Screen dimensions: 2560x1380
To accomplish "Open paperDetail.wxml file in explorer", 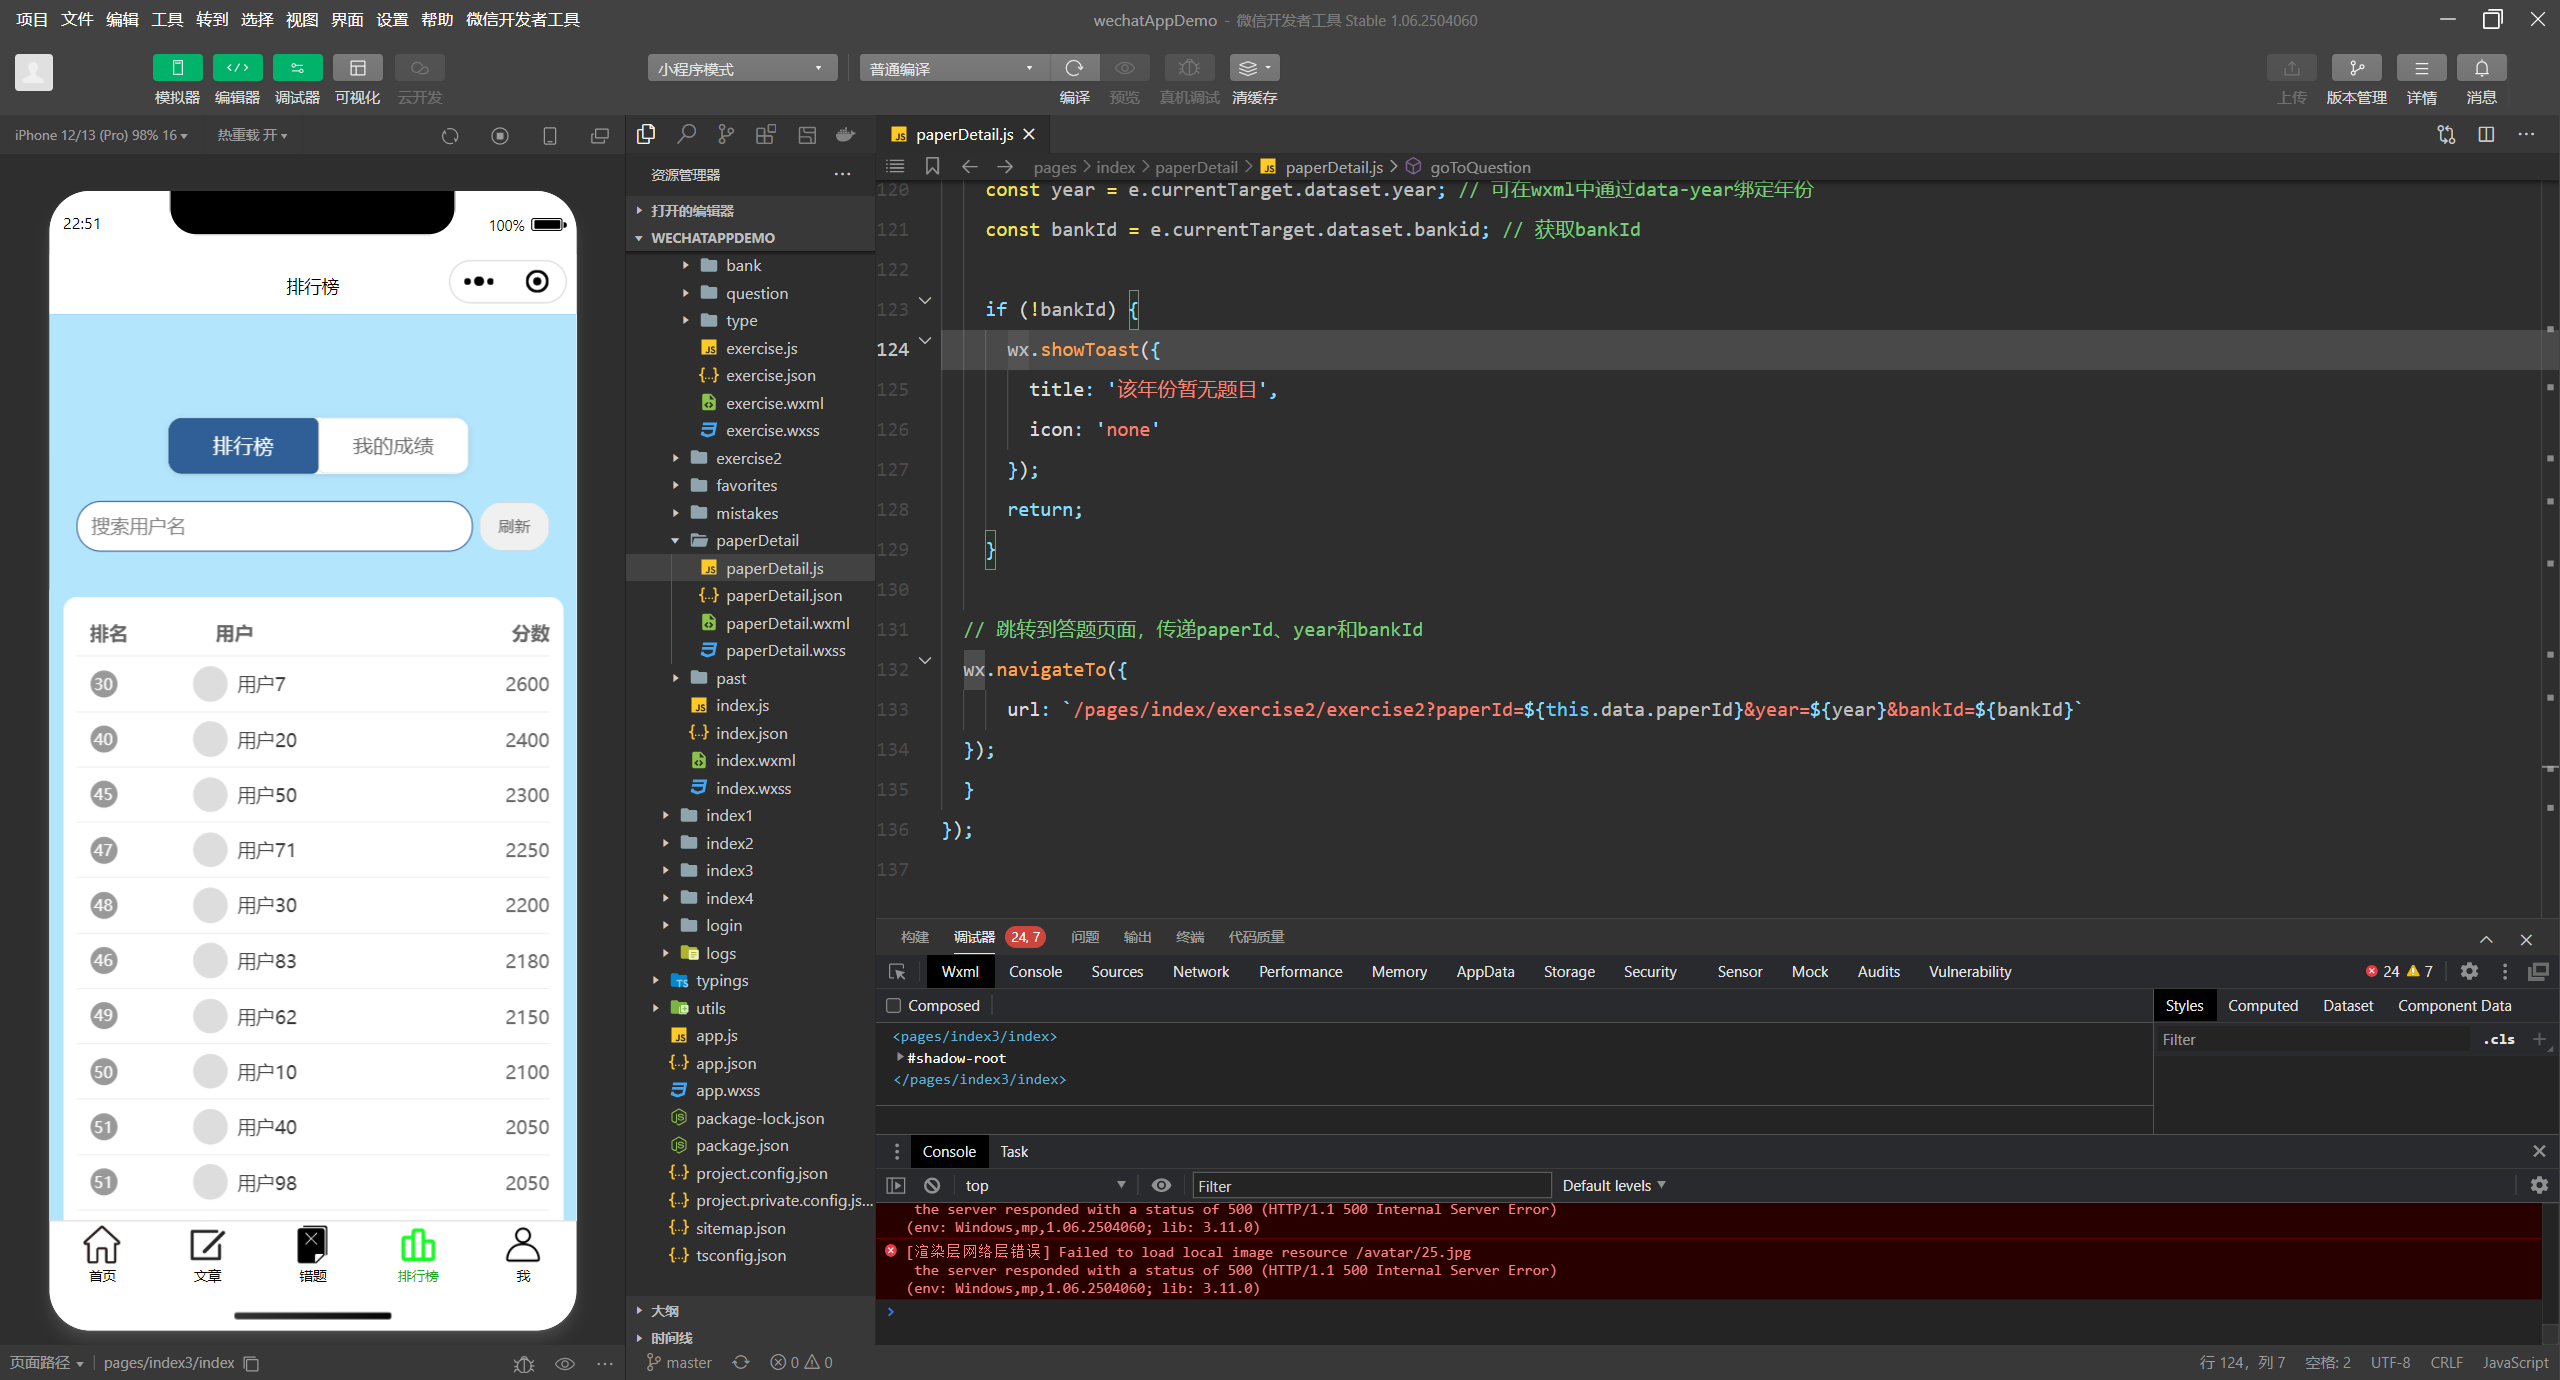I will pos(787,623).
